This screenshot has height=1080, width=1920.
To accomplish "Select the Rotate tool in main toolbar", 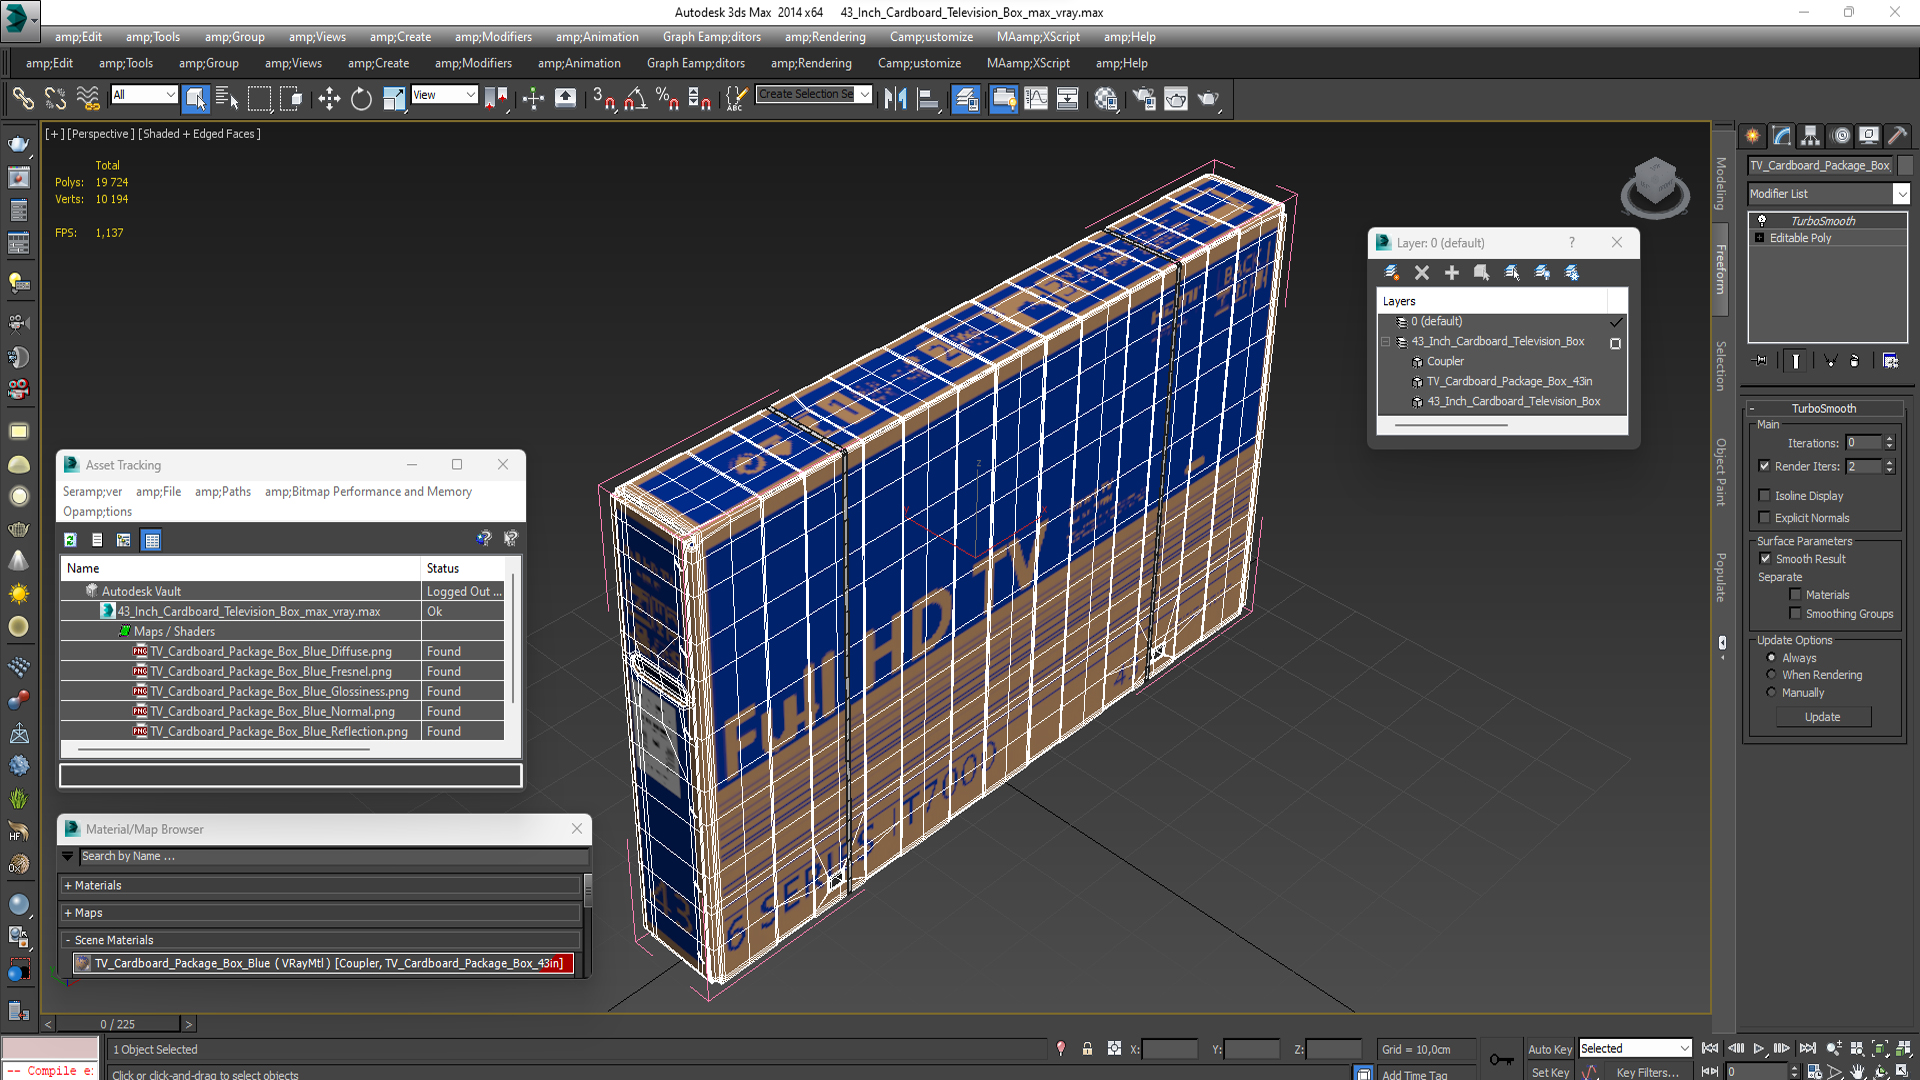I will 361,98.
